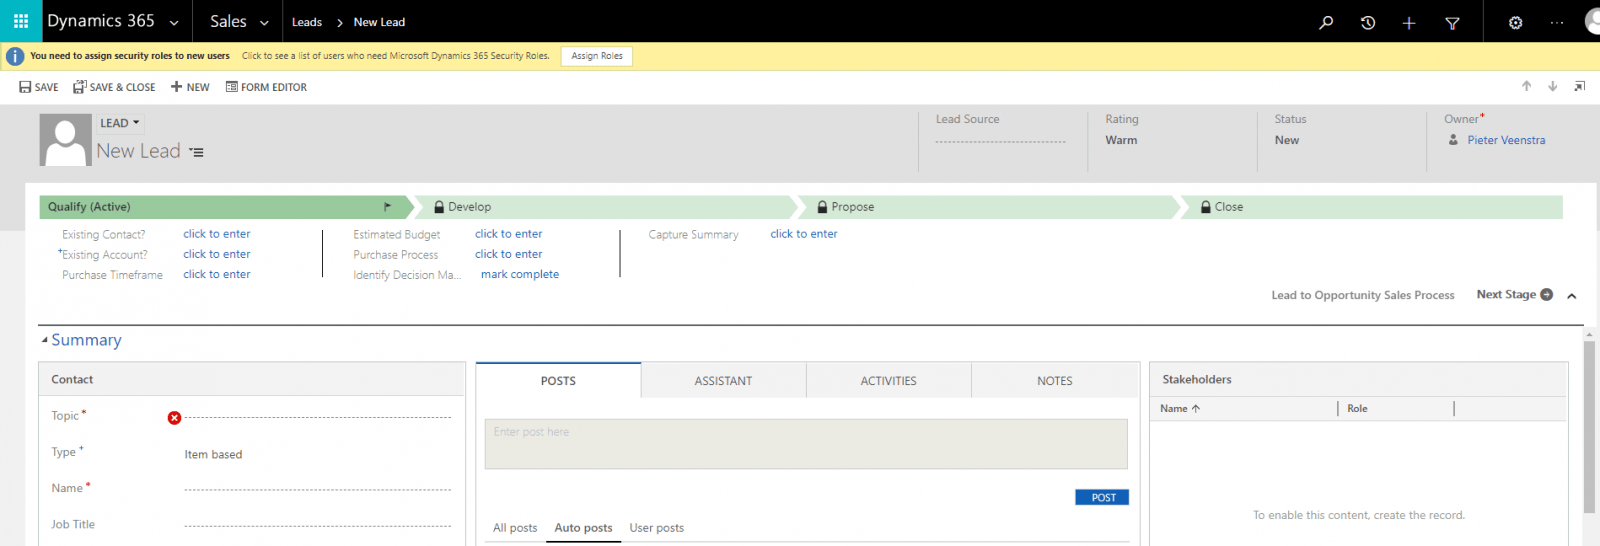Click the pop-out window icon
The image size is (1600, 546).
click(1580, 86)
